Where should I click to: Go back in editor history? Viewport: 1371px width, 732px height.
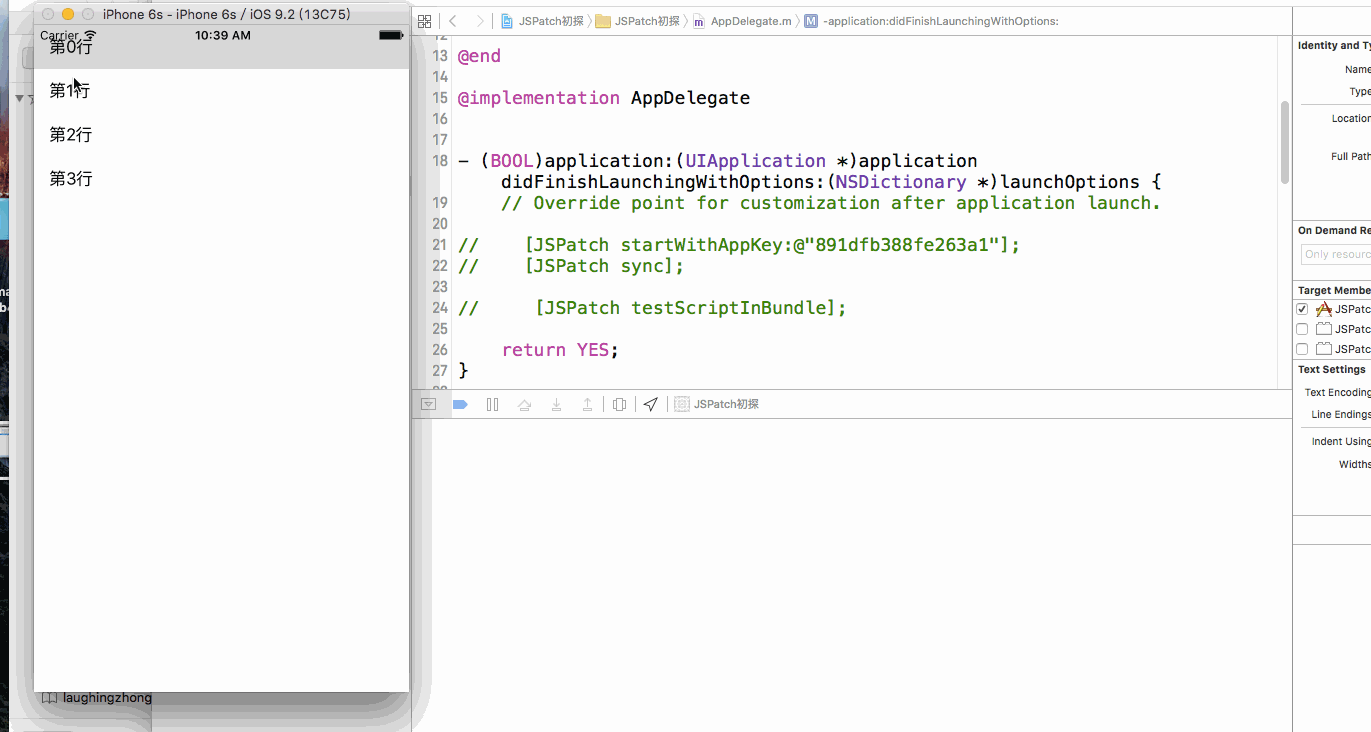pyautogui.click(x=453, y=21)
